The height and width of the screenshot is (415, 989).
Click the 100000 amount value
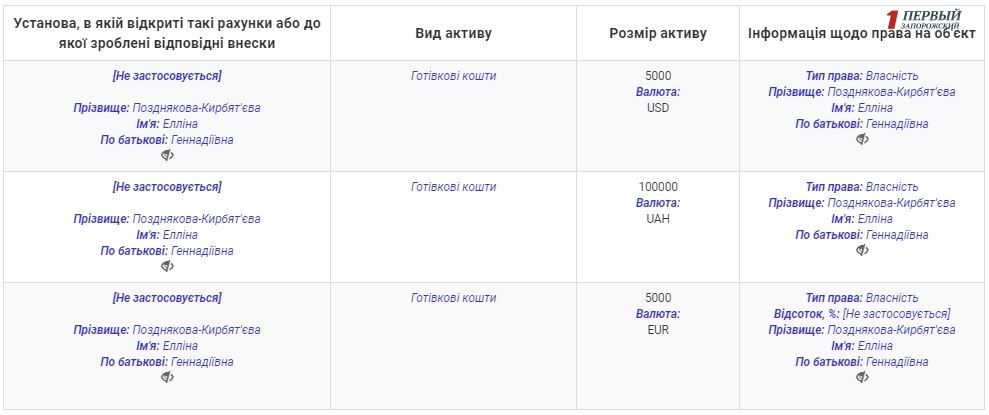(658, 187)
